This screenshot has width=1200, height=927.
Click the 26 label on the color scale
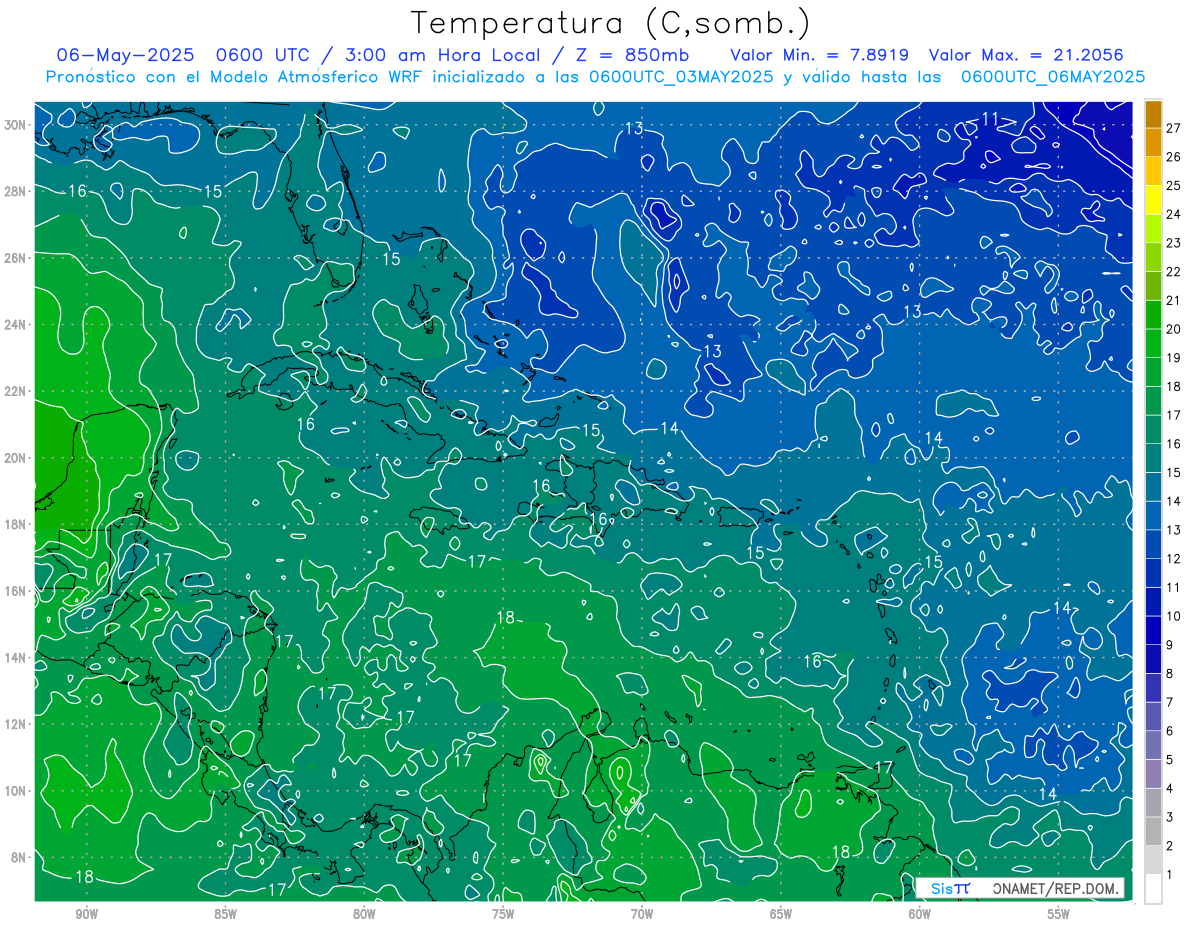point(1173,157)
